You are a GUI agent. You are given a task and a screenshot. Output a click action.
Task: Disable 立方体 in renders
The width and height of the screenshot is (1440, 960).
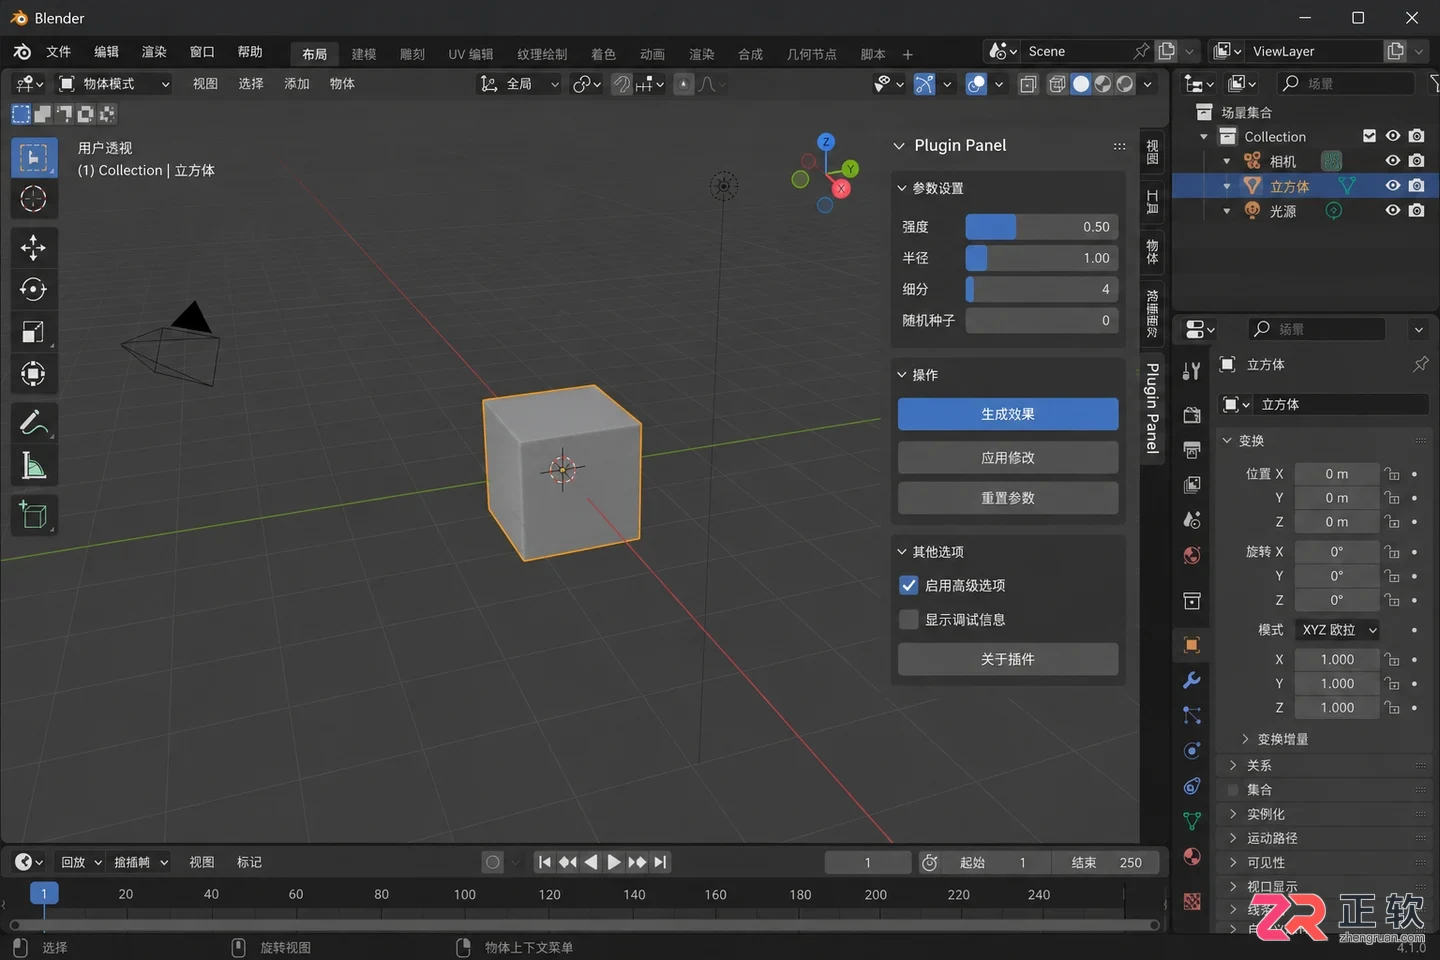pyautogui.click(x=1416, y=186)
